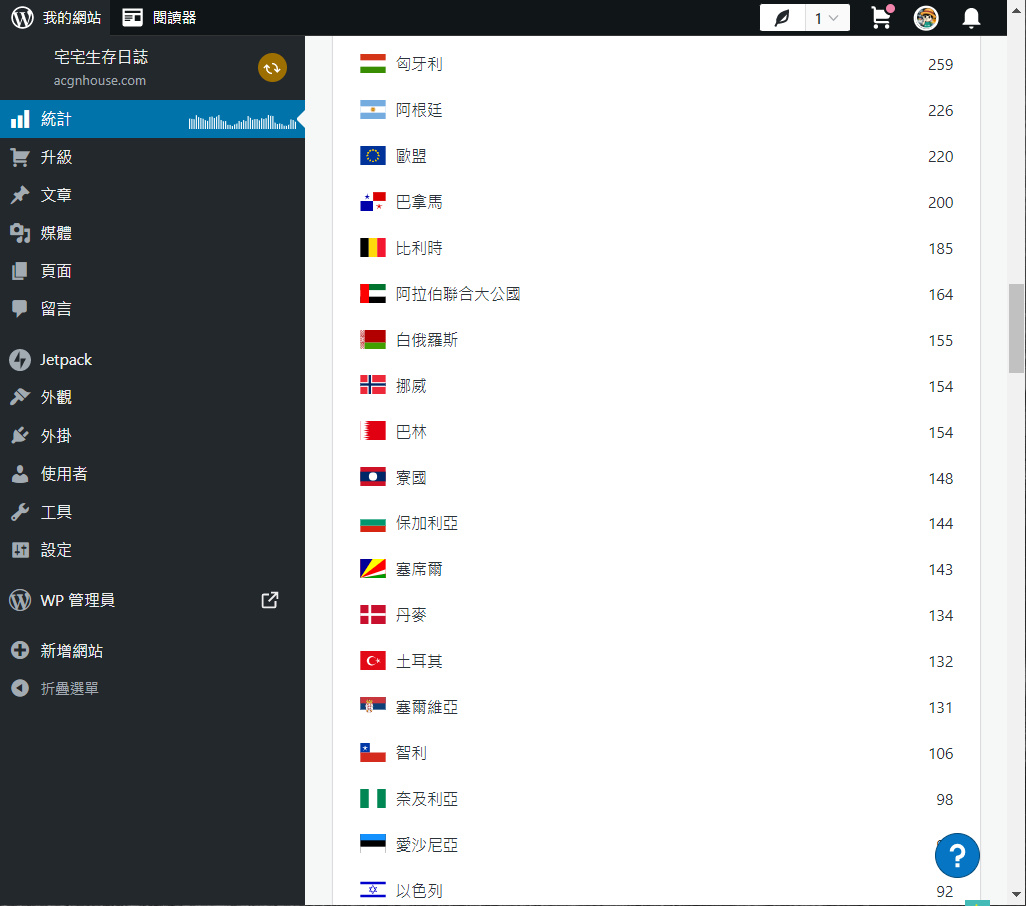The width and height of the screenshot is (1026, 906).
Task: Click the page vertical scrollbar thumb
Action: [1016, 328]
